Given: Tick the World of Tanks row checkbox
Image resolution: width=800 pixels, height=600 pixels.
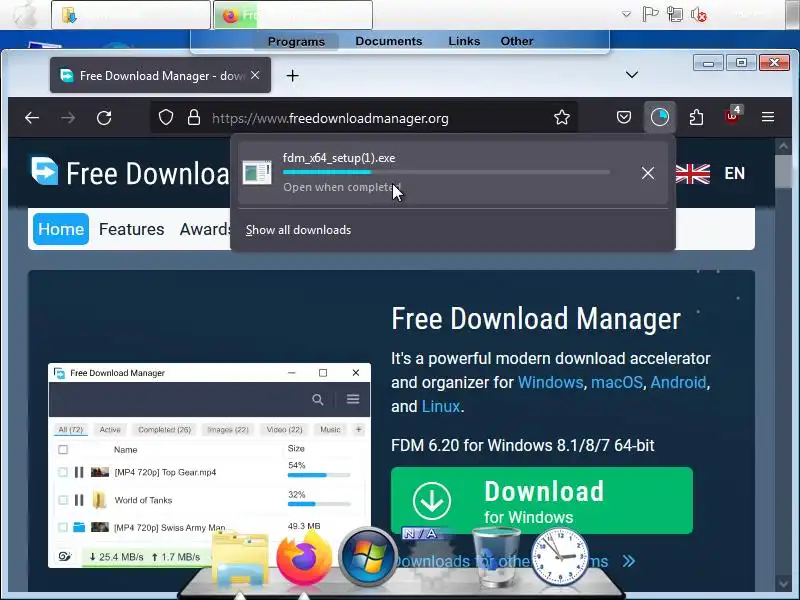Looking at the screenshot, I should 63,500.
